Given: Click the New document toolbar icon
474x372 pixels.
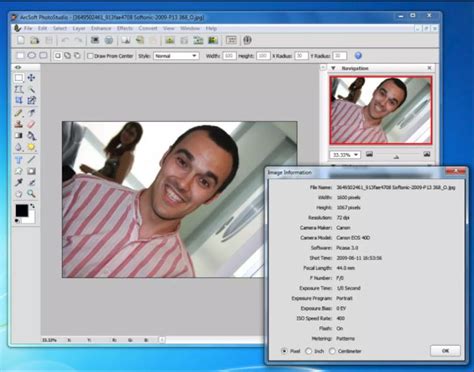Looking at the screenshot, I should tap(21, 40).
